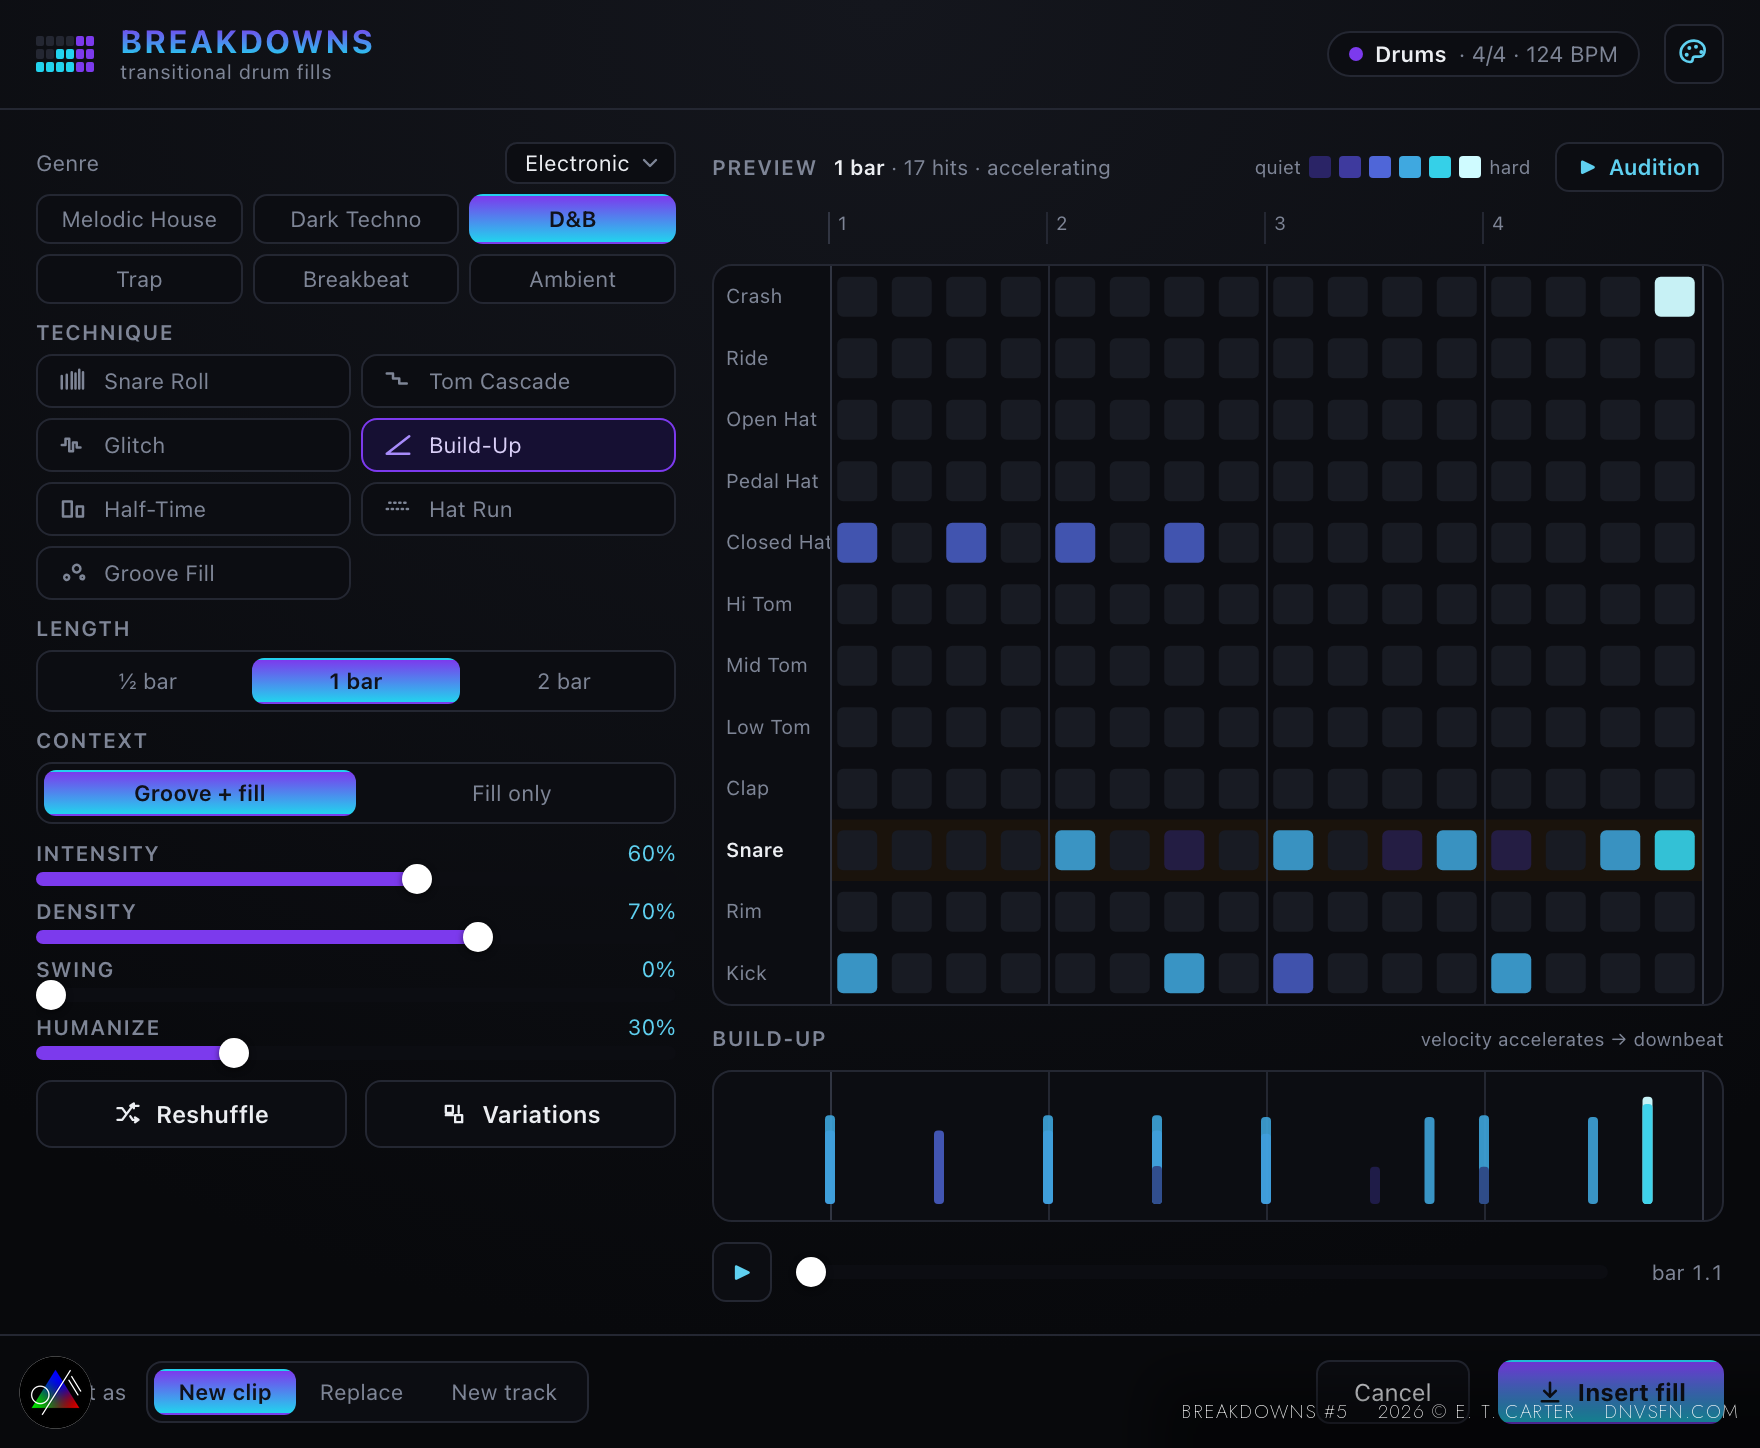This screenshot has width=1760, height=1448.
Task: Set length to ½ bar
Action: [147, 681]
